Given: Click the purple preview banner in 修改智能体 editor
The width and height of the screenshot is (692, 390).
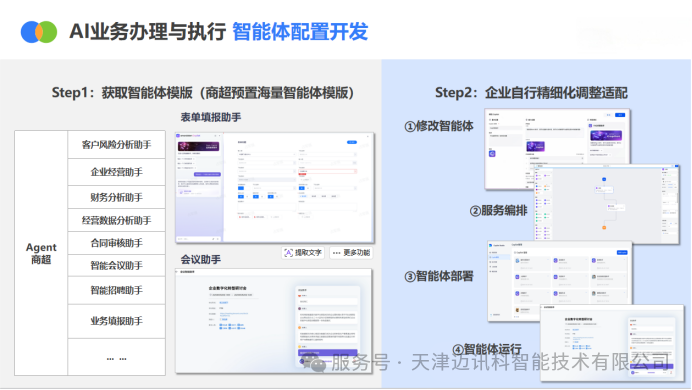Looking at the screenshot, I should (x=606, y=135).
